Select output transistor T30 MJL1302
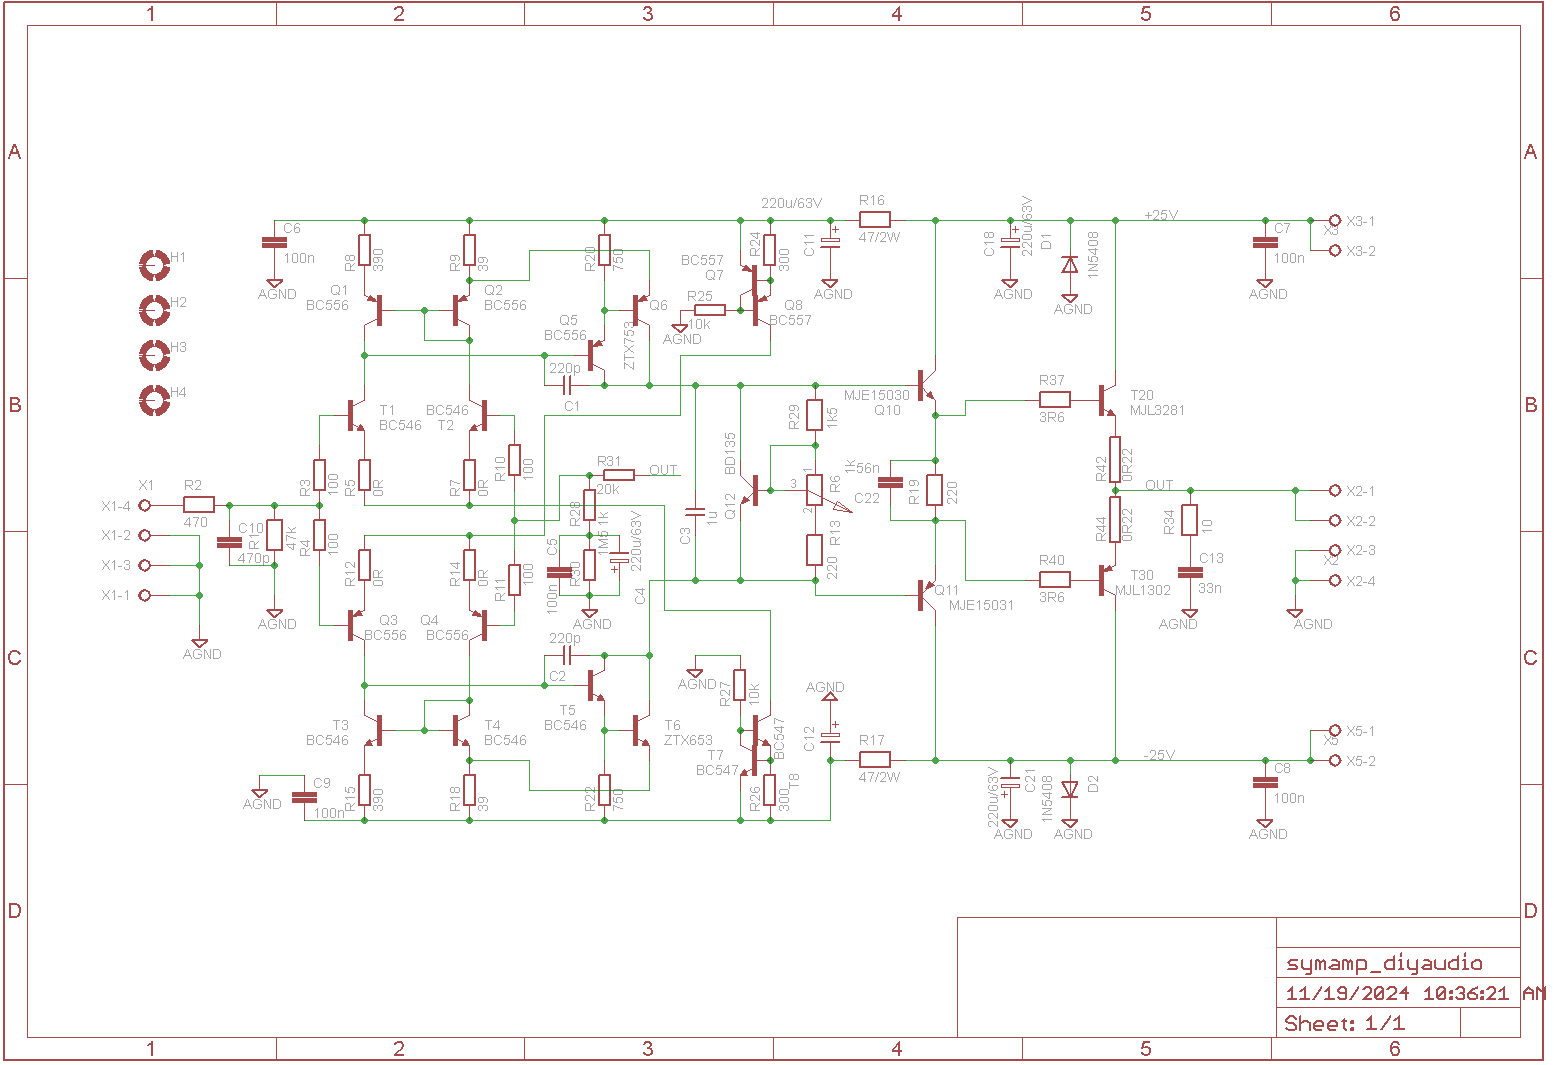1554x1065 pixels. (1107, 580)
